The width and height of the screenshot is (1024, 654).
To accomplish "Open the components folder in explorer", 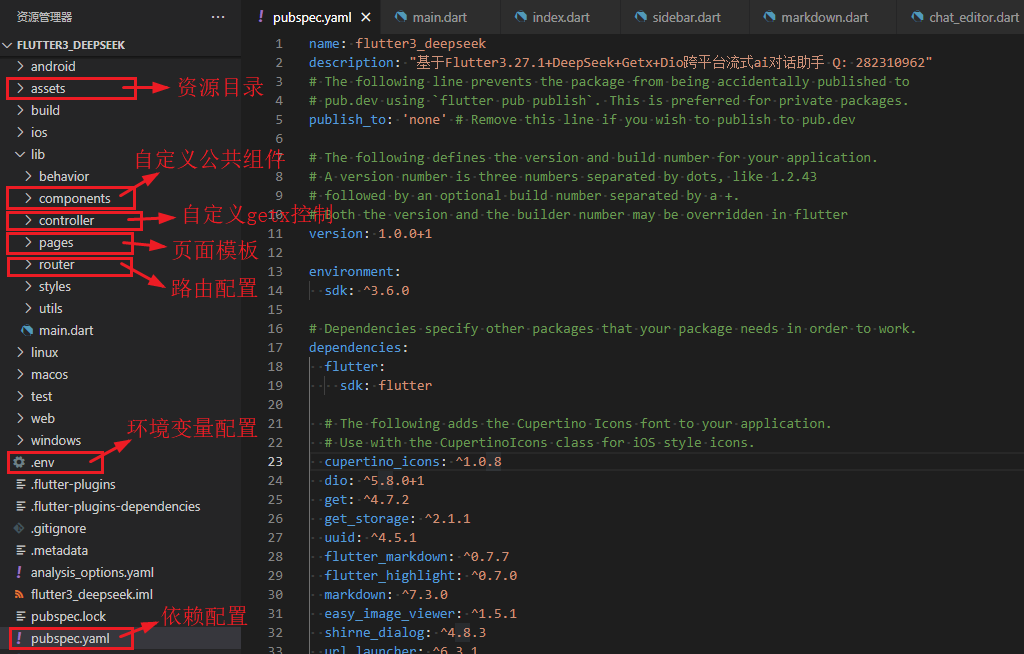I will [75, 198].
